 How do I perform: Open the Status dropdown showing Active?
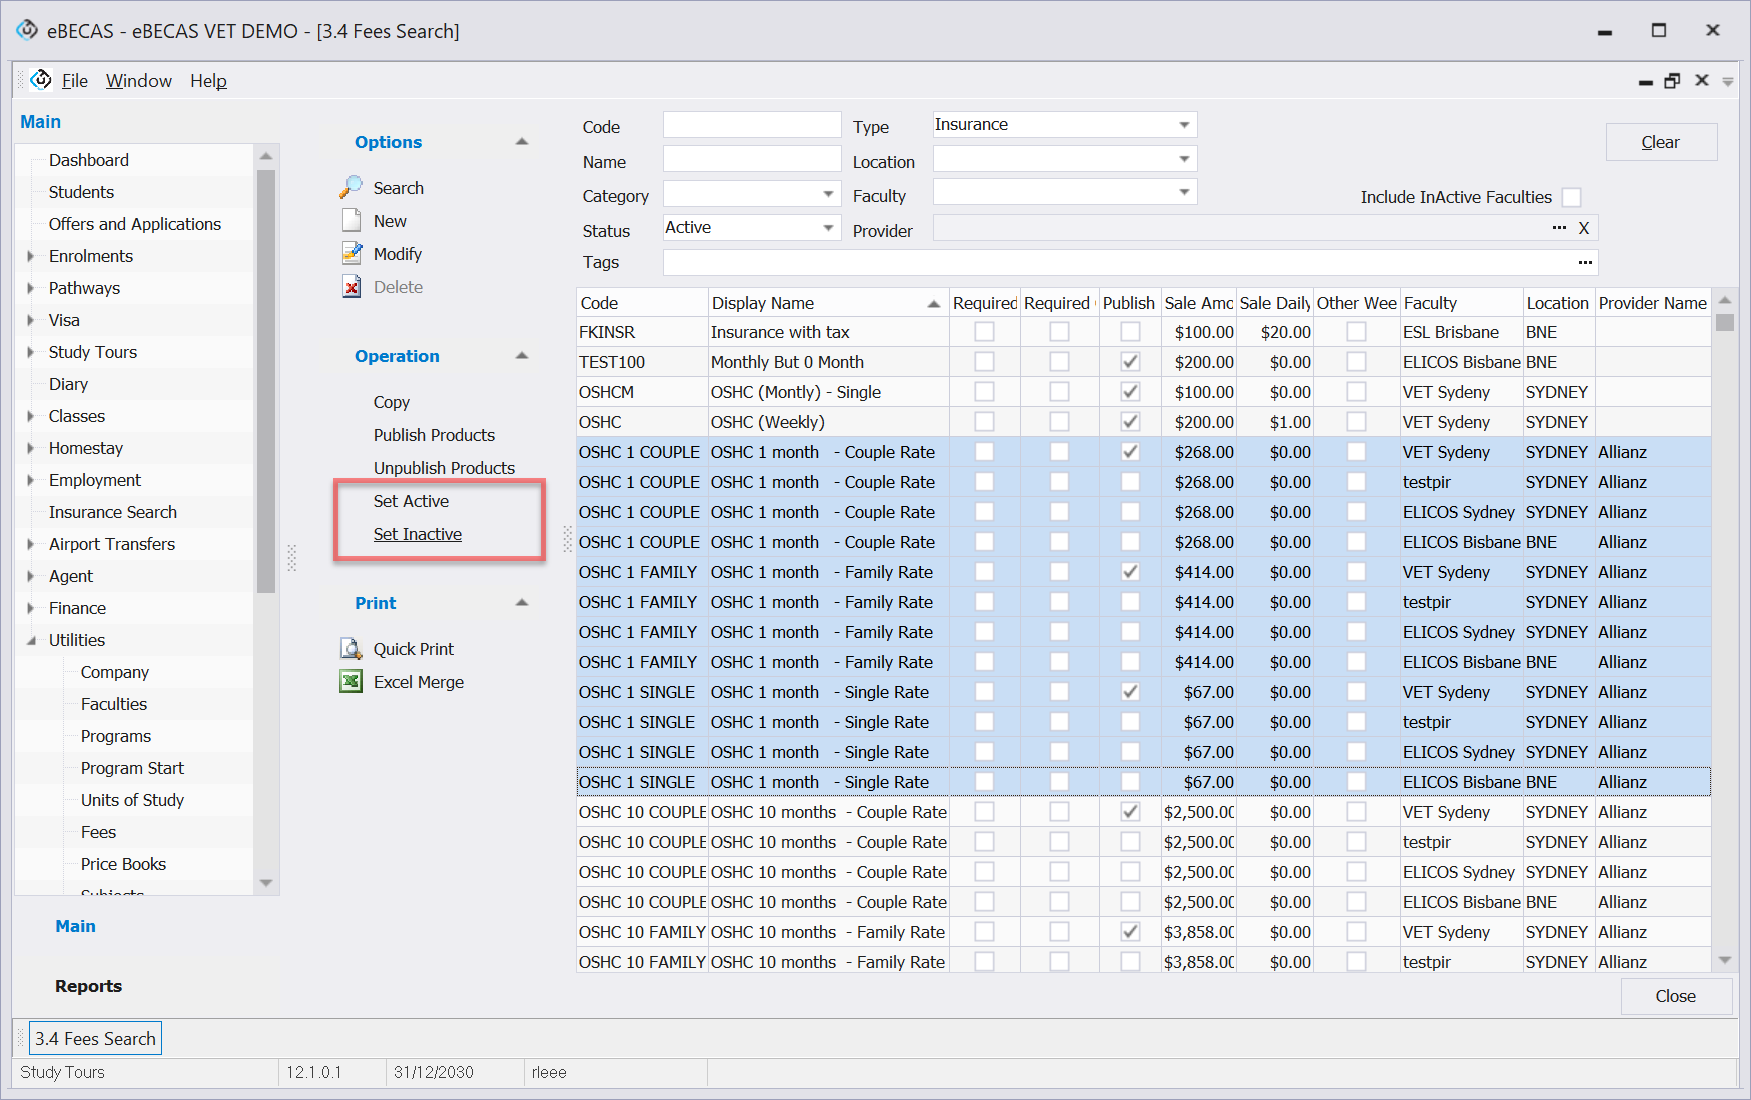click(x=828, y=228)
